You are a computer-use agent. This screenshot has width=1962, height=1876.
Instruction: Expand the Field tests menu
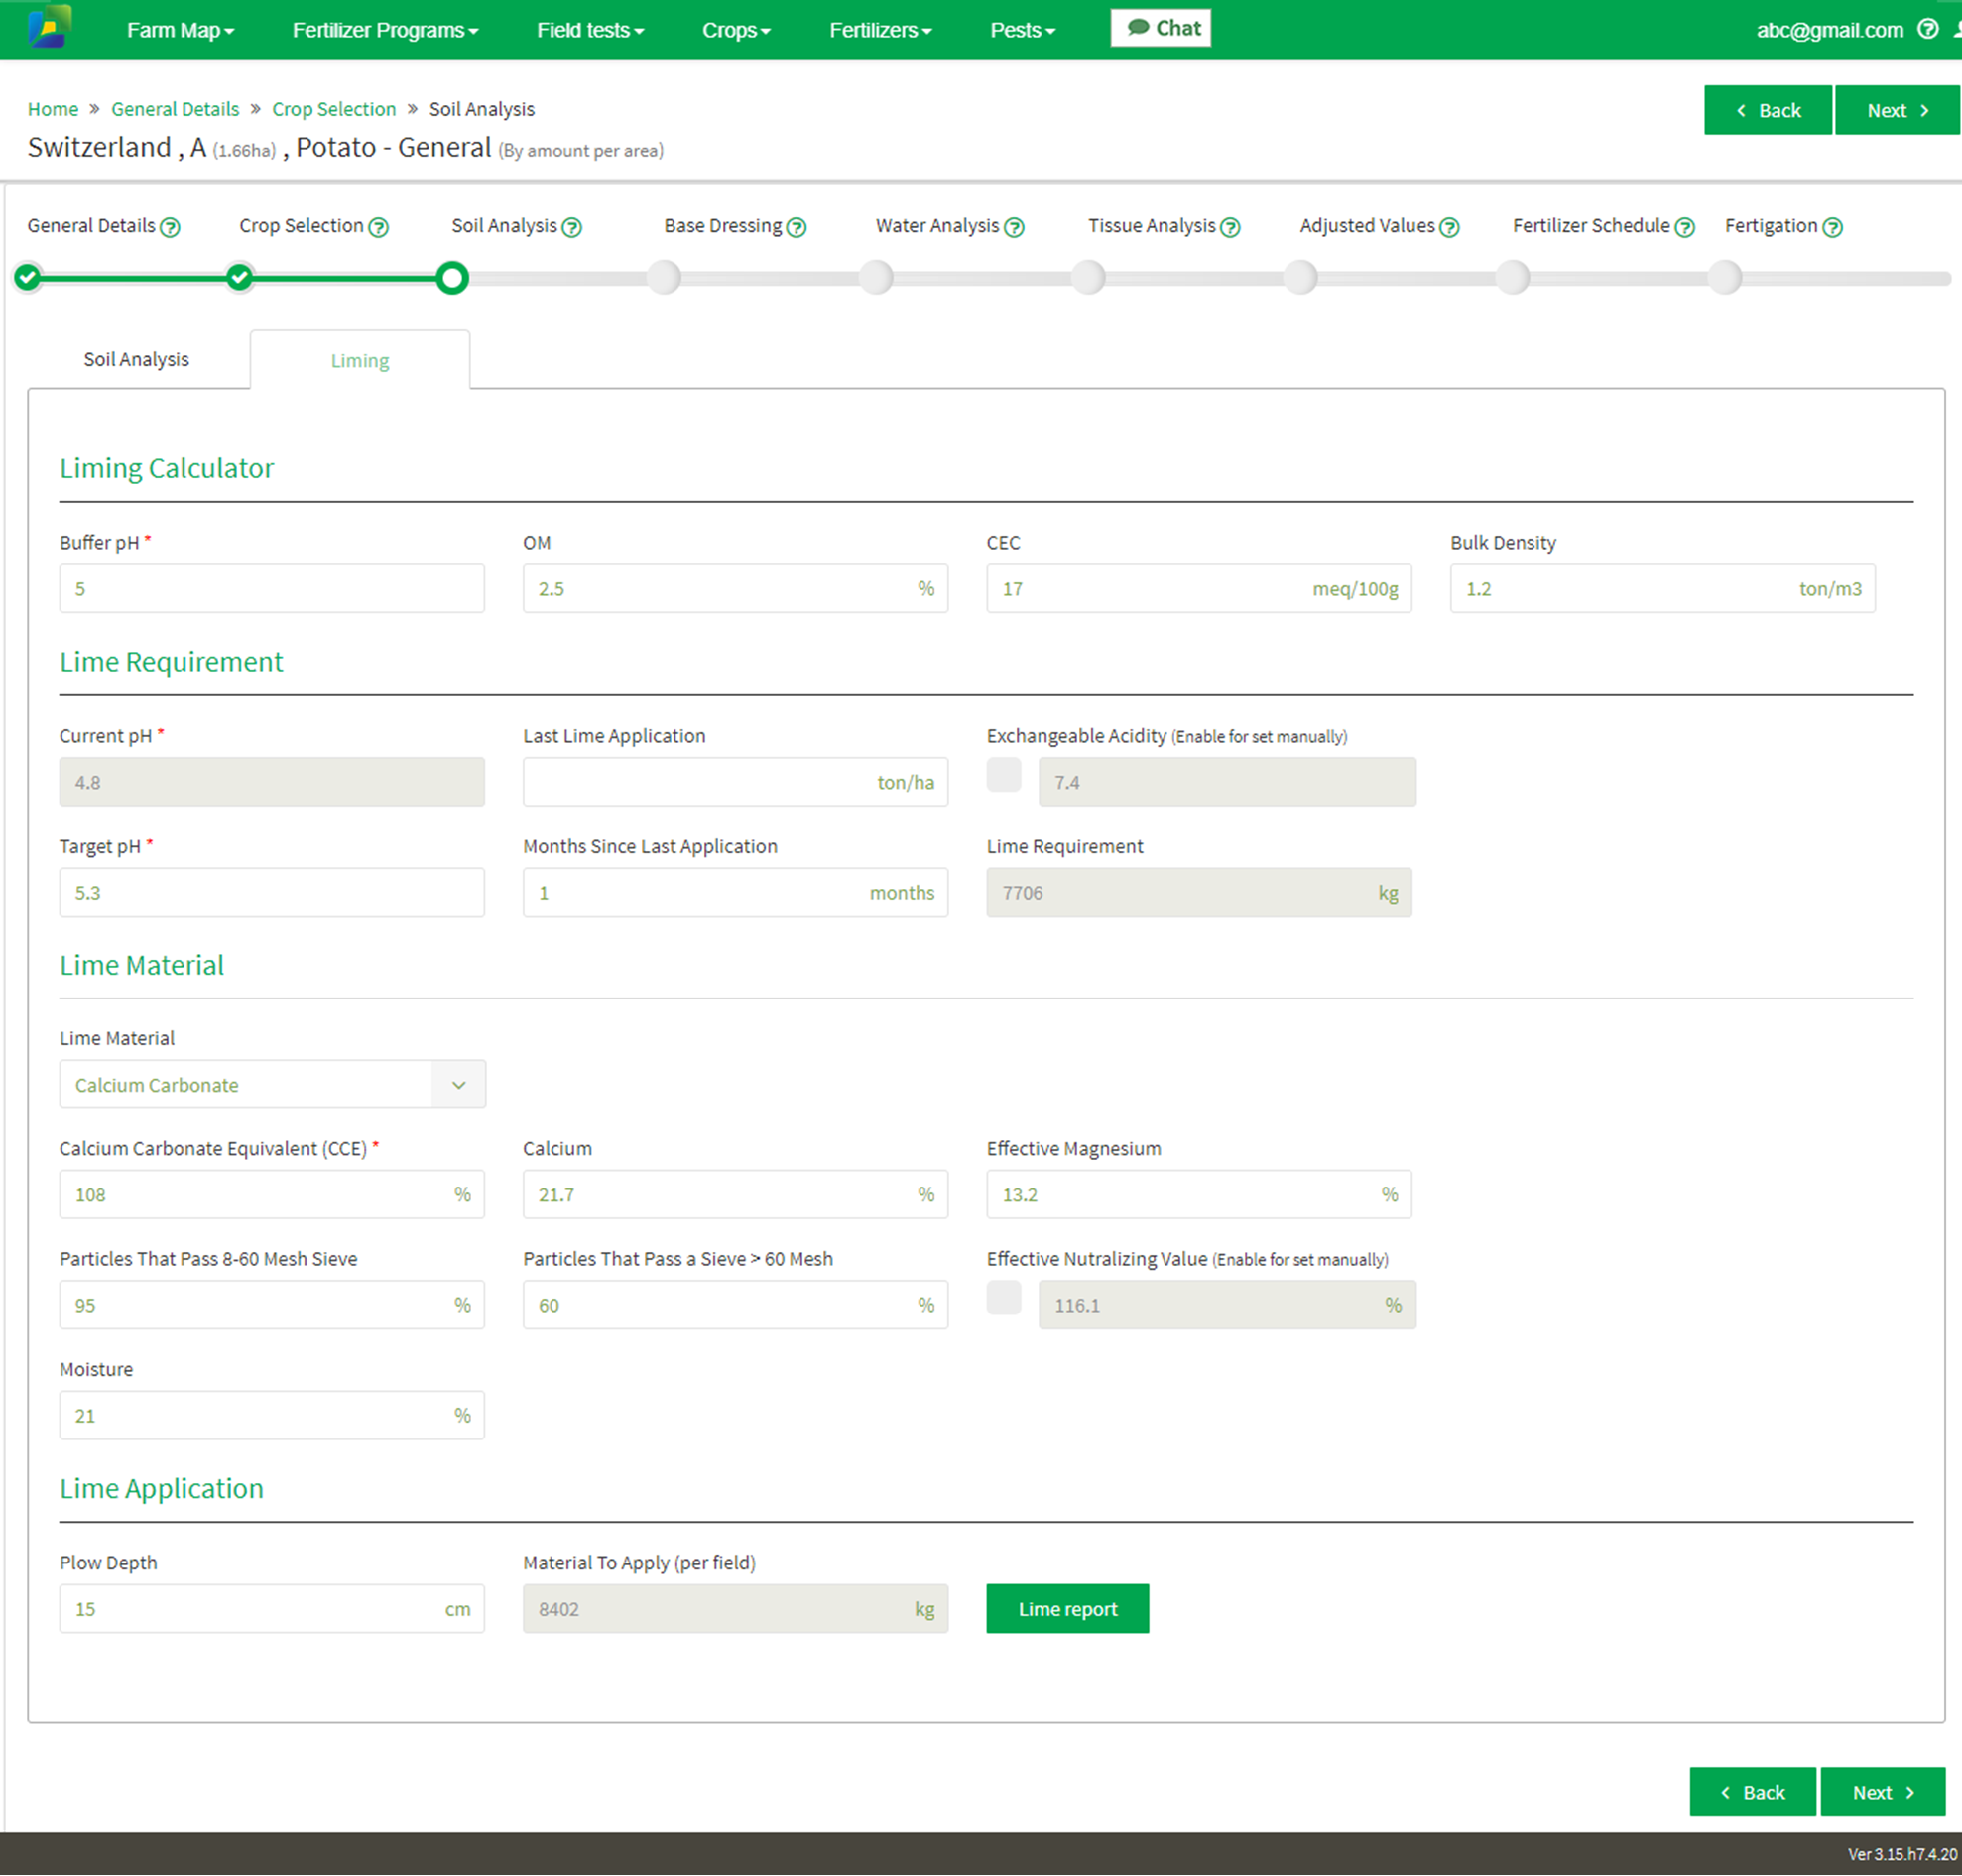click(590, 30)
